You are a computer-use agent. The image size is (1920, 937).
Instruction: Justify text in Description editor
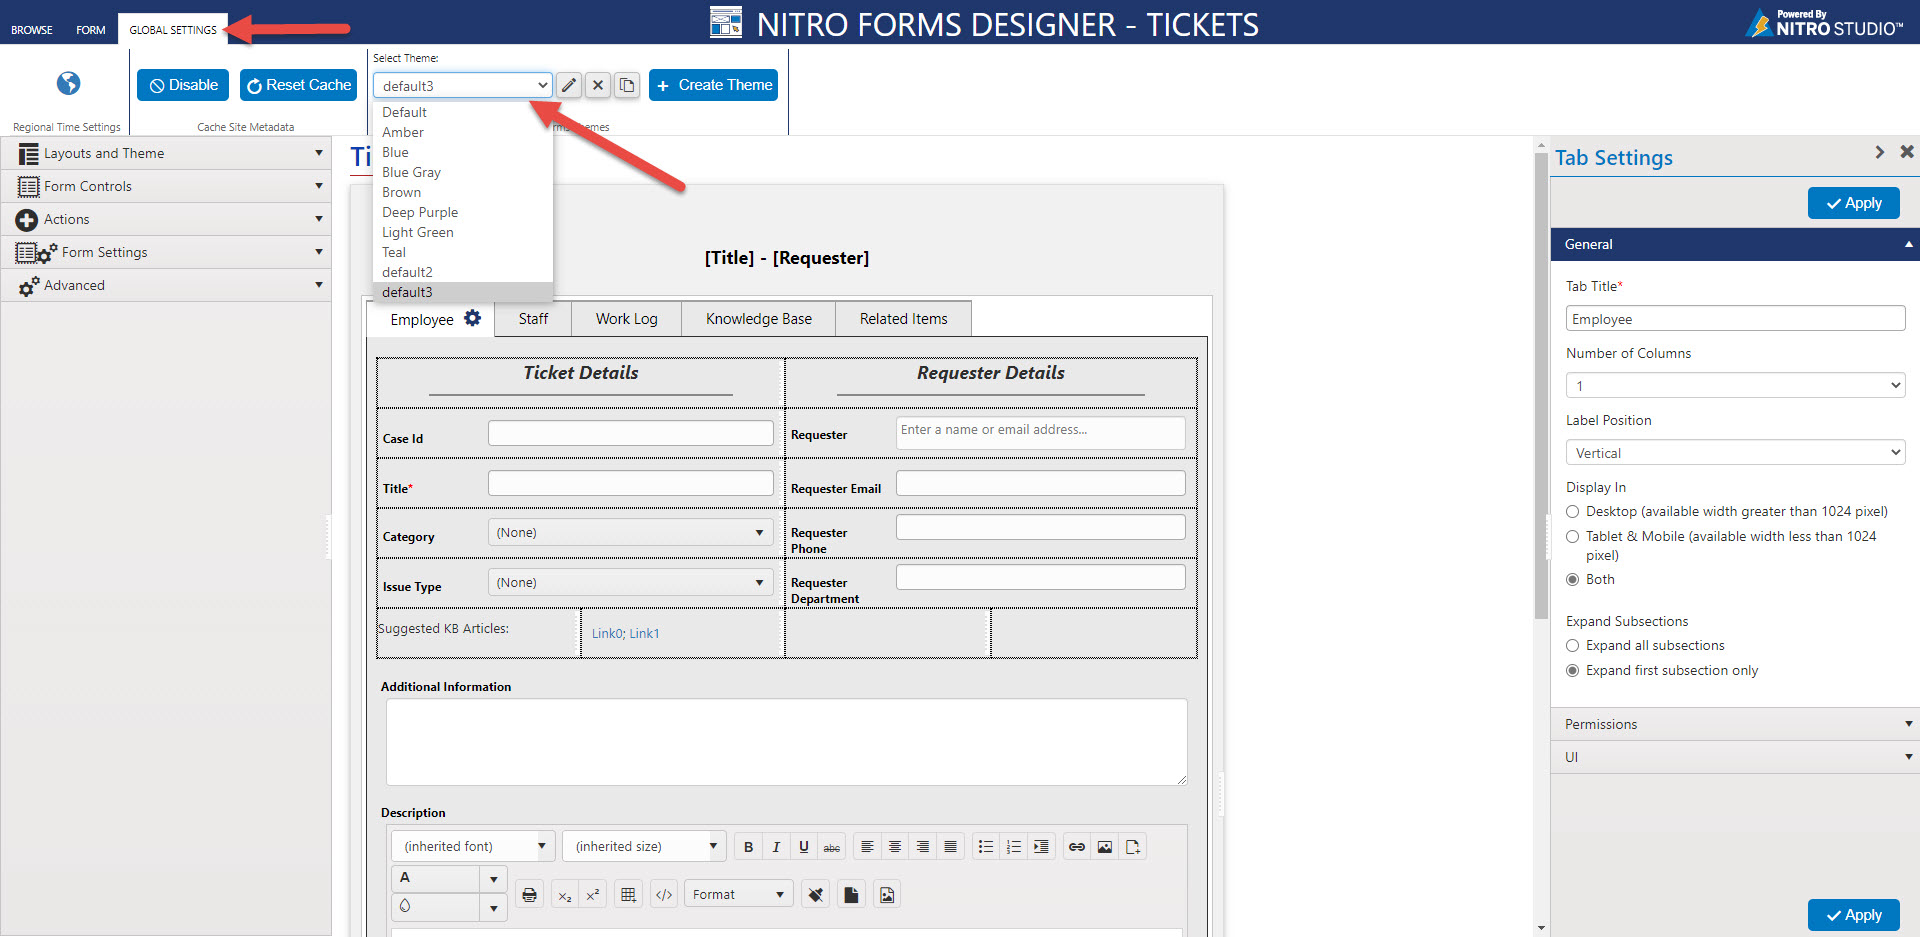pyautogui.click(x=951, y=847)
